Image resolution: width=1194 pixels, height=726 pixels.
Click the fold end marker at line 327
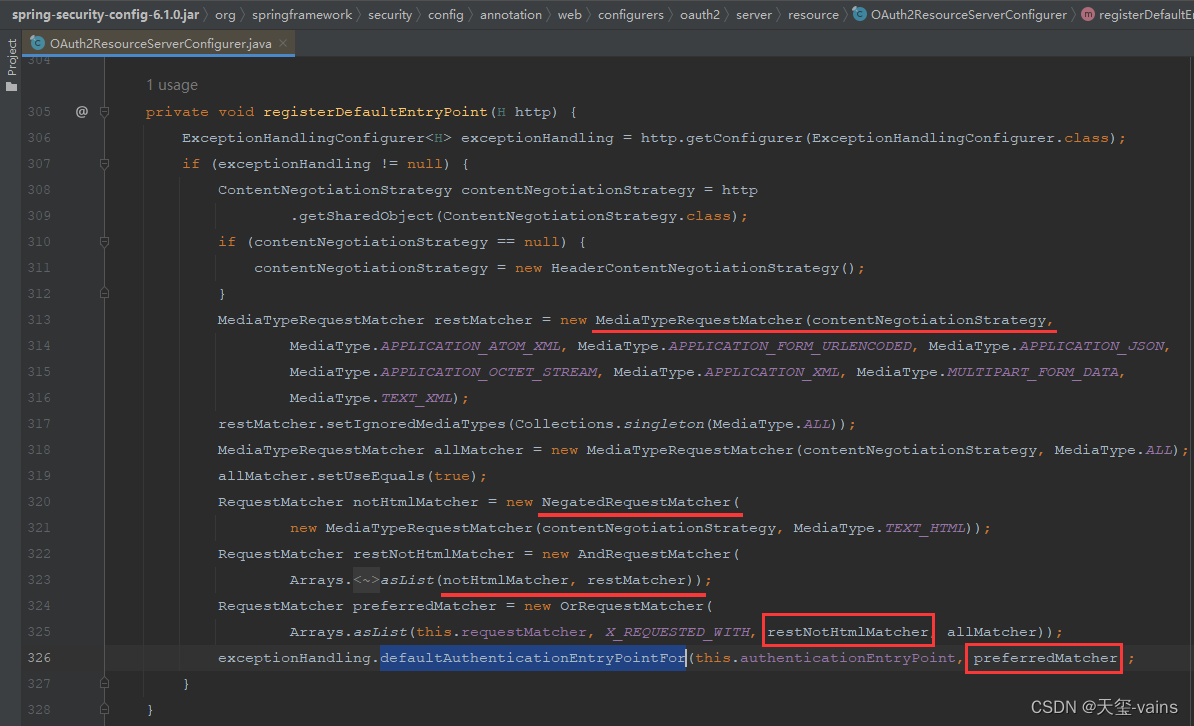tap(104, 683)
